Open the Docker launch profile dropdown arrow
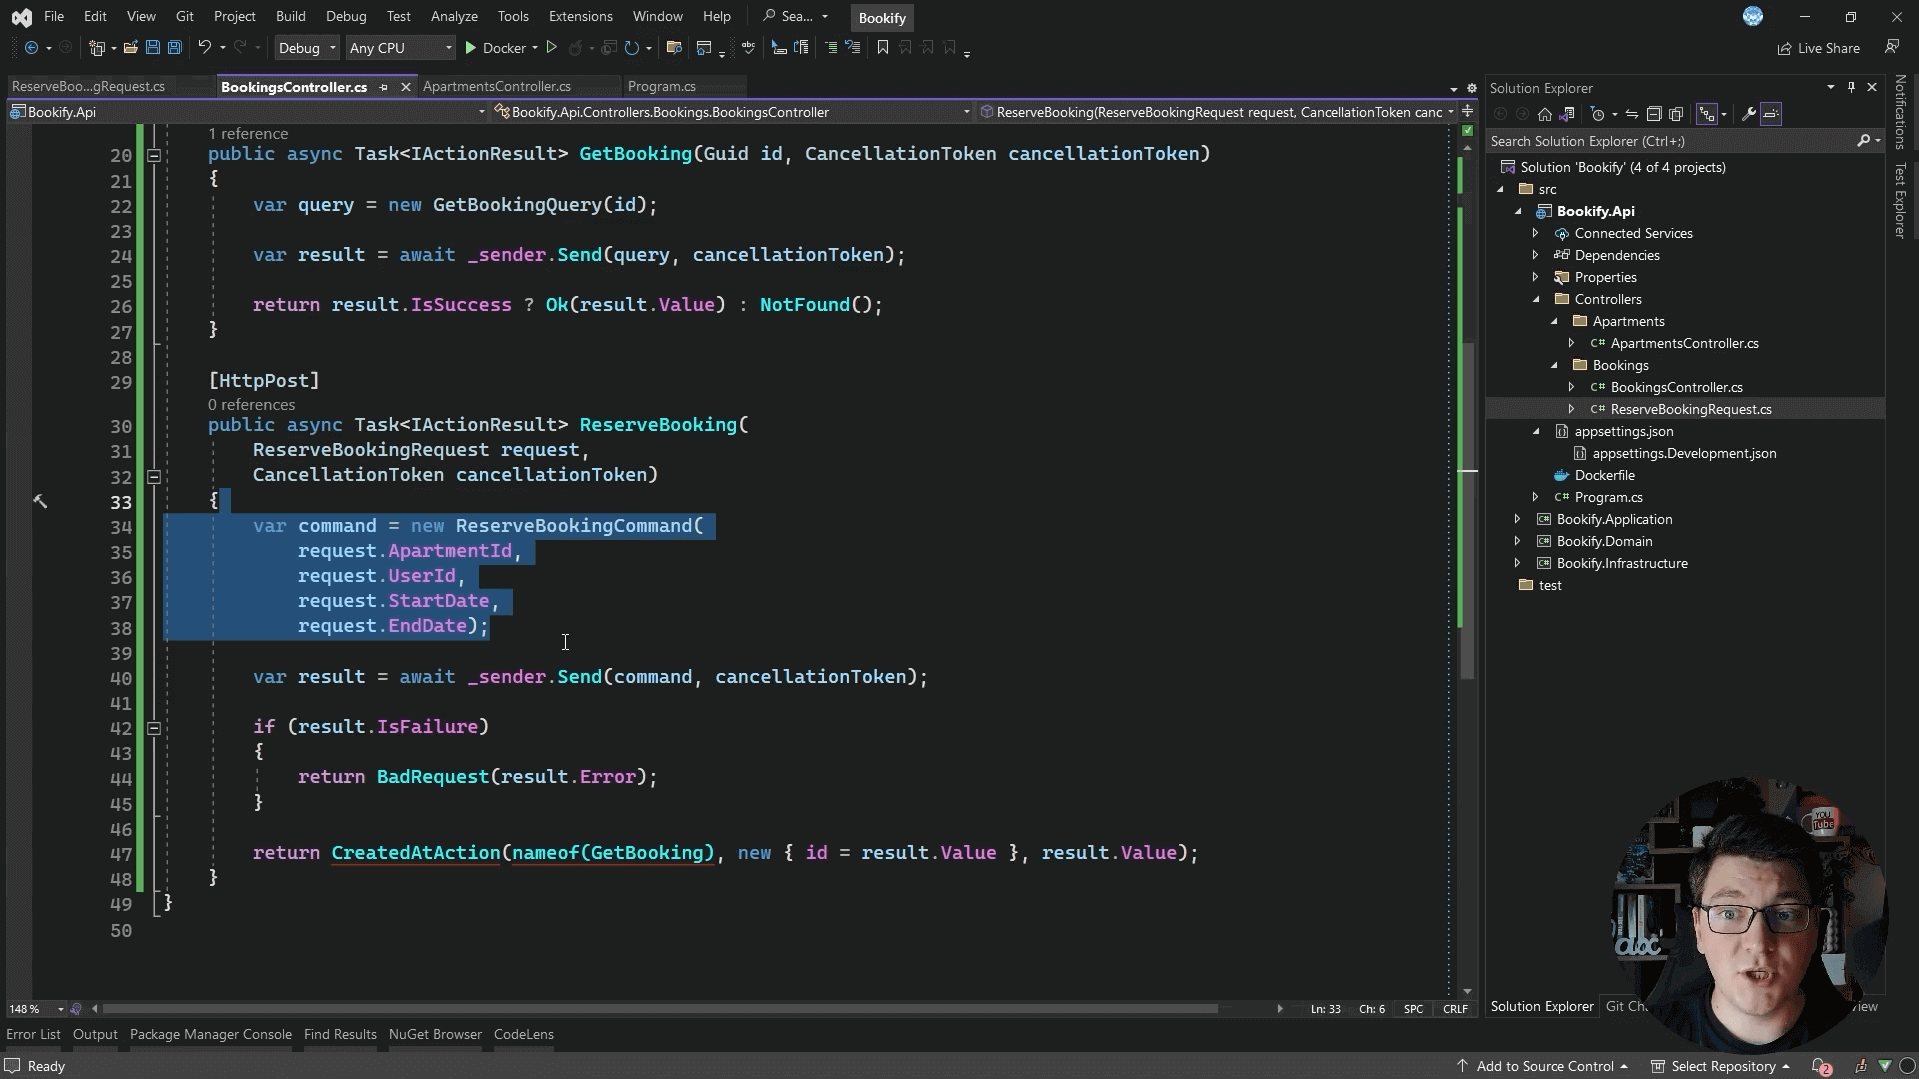The height and width of the screenshot is (1079, 1919). point(535,48)
